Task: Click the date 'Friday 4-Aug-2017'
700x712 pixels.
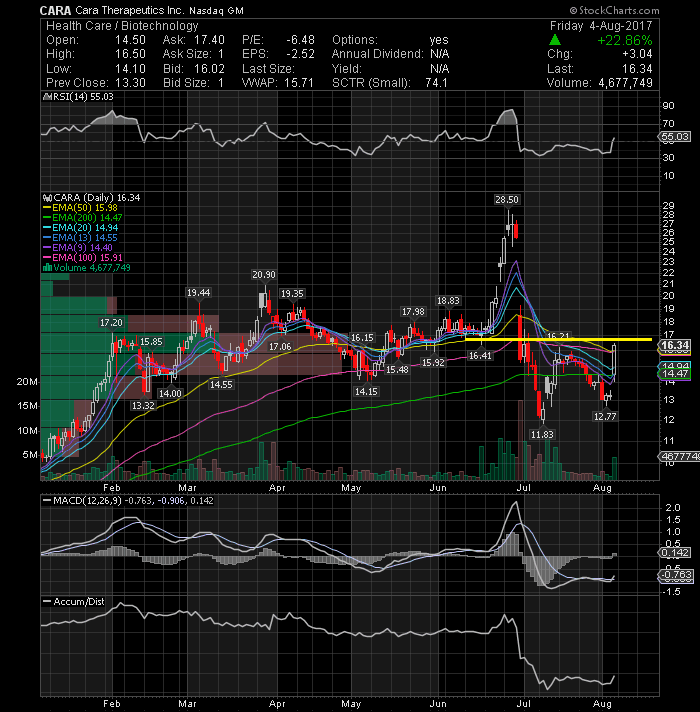Action: (601, 25)
